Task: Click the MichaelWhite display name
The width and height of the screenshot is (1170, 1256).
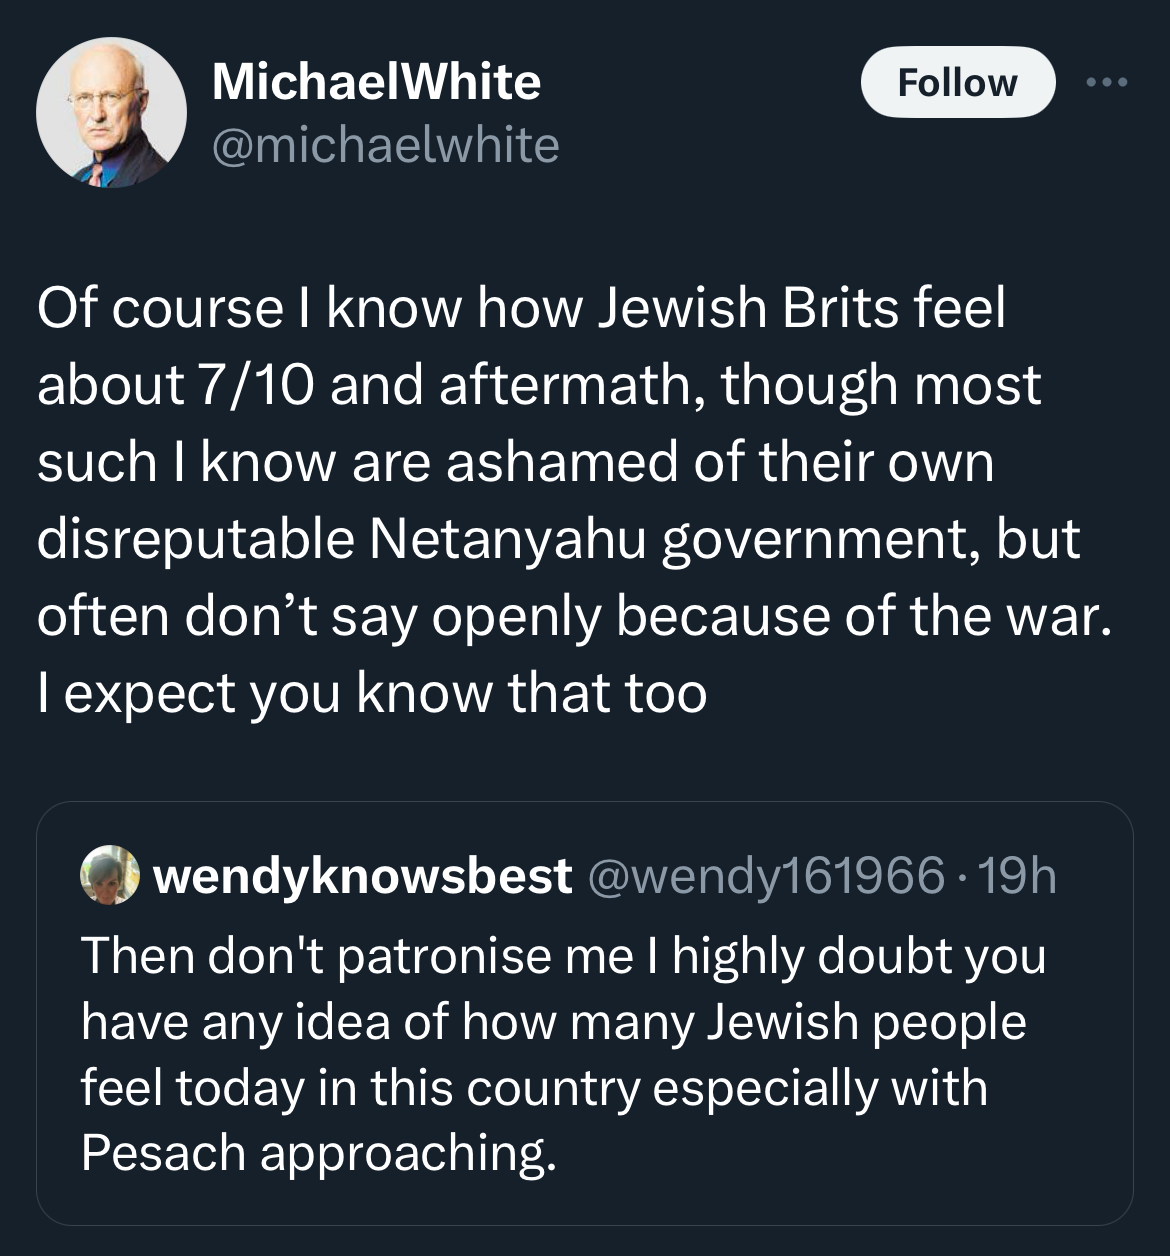Action: pyautogui.click(x=376, y=82)
